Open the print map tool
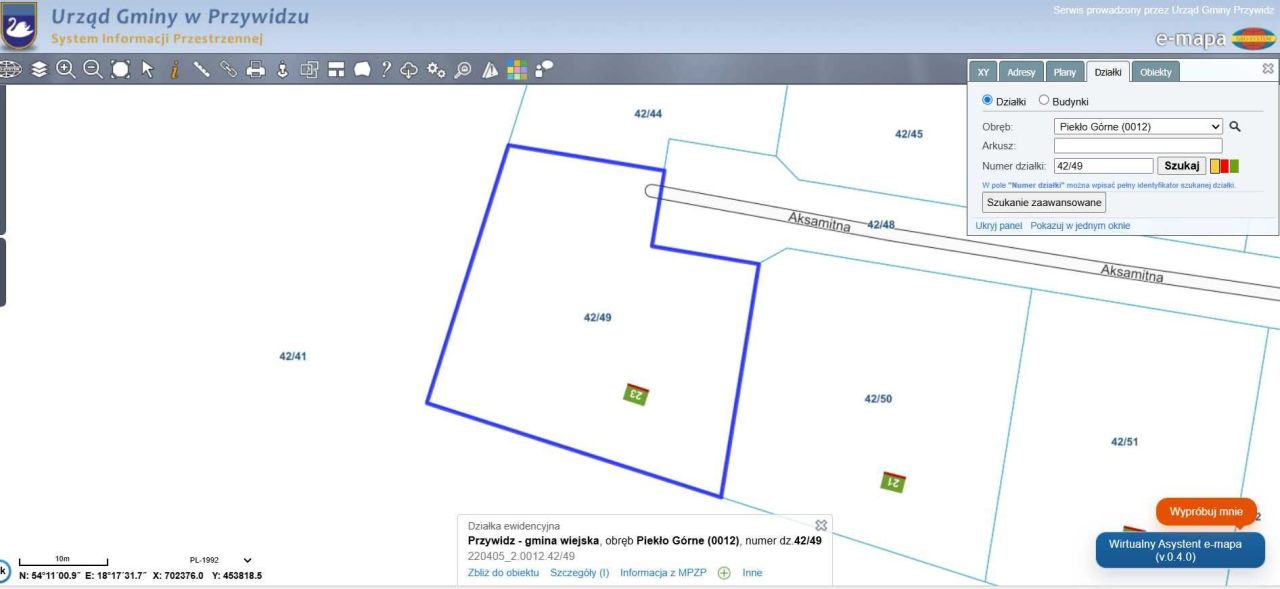This screenshot has height=589, width=1280. pyautogui.click(x=256, y=69)
